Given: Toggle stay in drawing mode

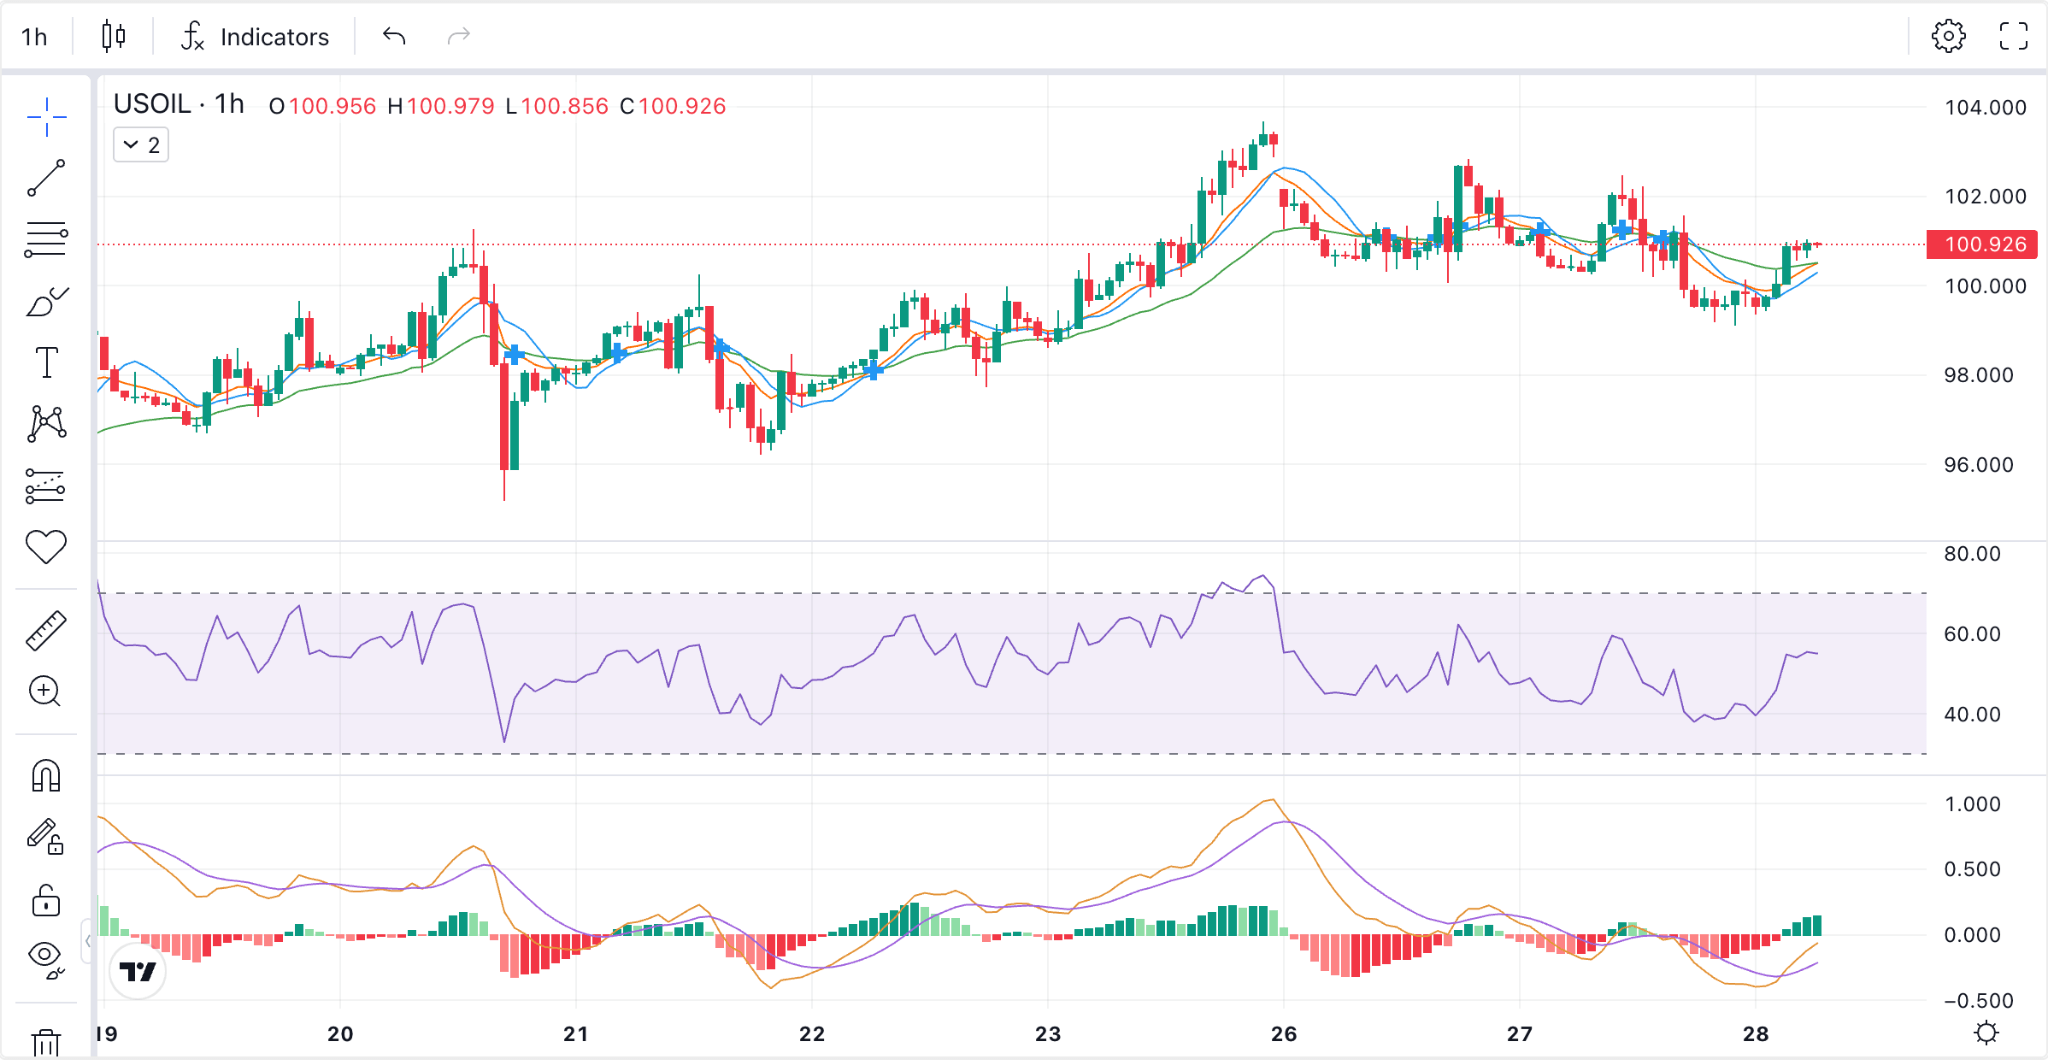Looking at the screenshot, I should tap(46, 837).
